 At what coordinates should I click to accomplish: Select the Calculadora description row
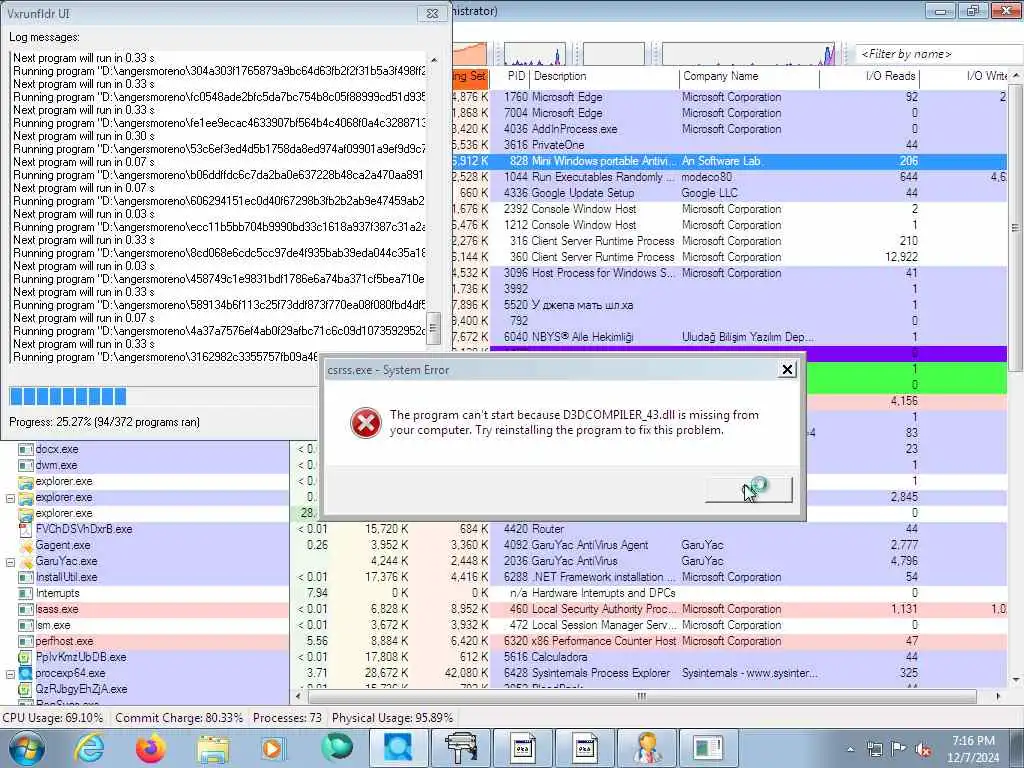559,657
